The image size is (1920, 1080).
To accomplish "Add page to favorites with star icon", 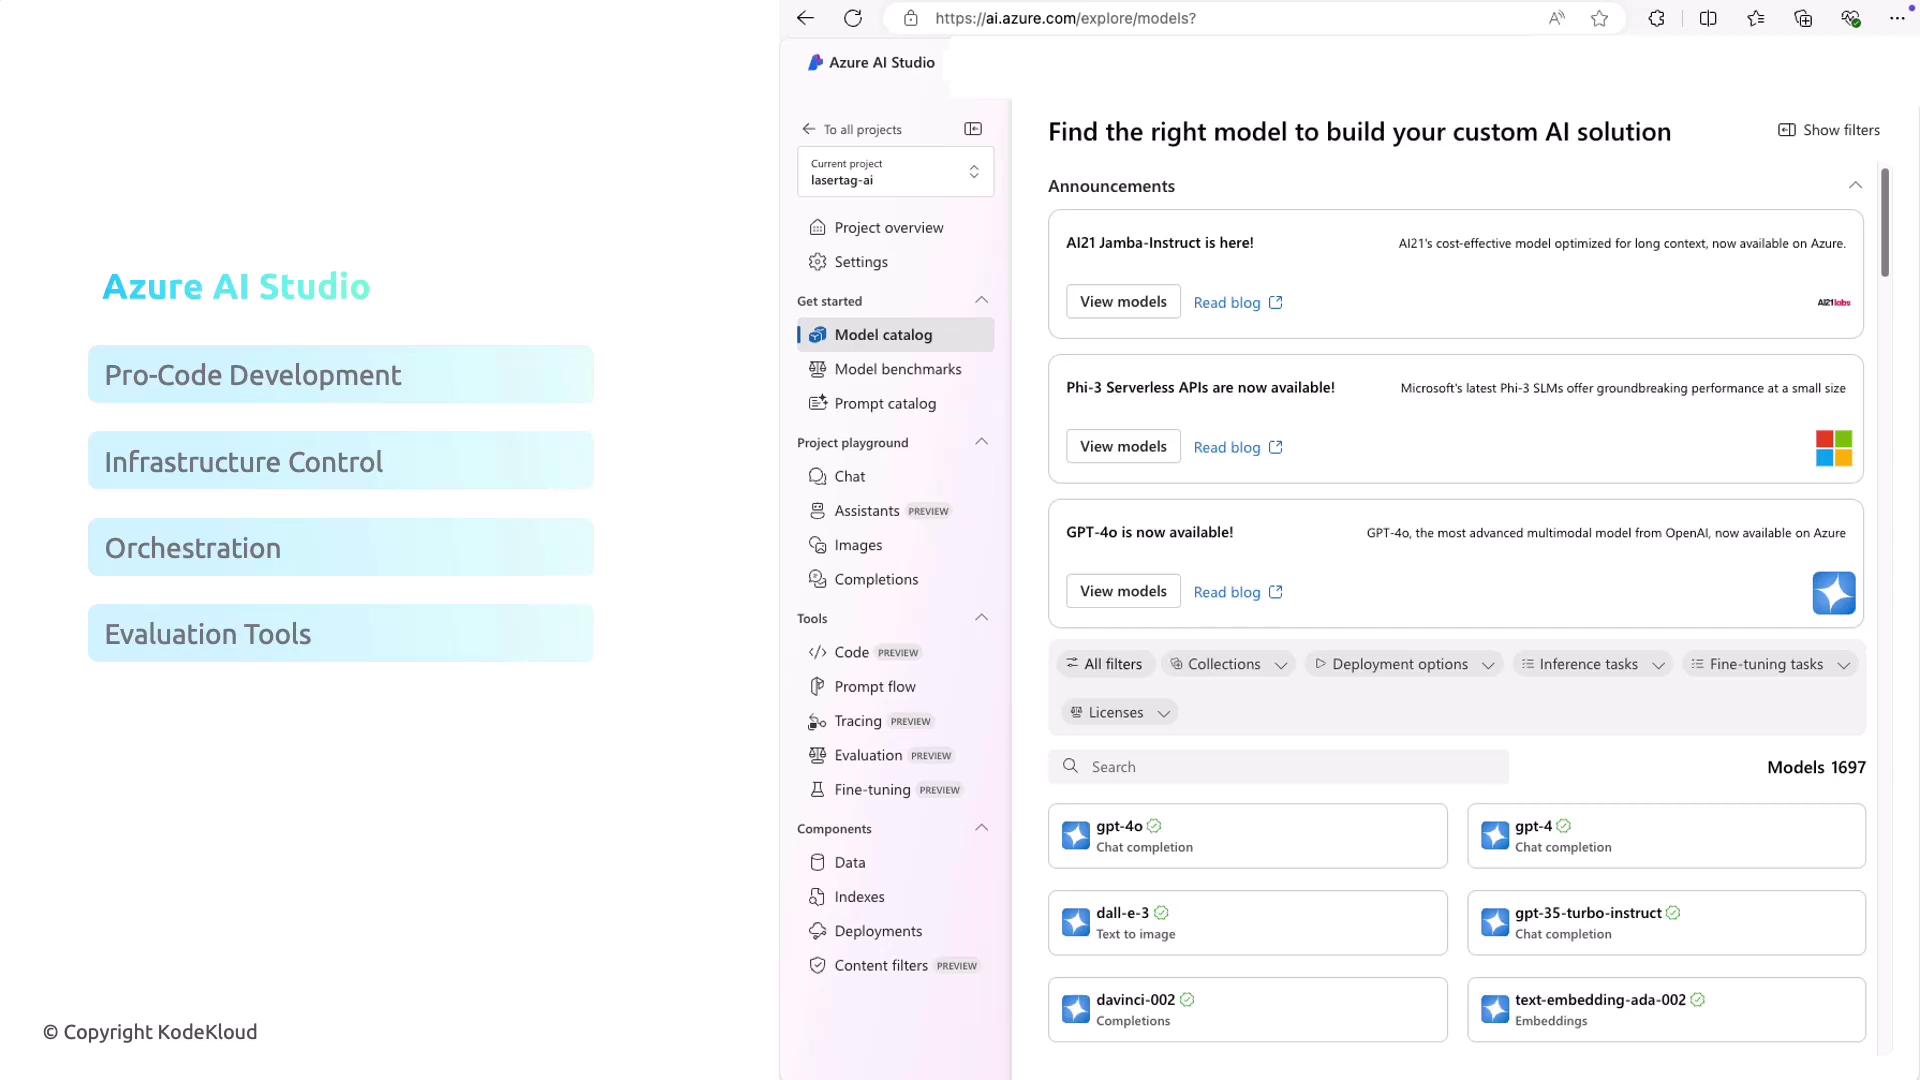I will click(x=1599, y=18).
